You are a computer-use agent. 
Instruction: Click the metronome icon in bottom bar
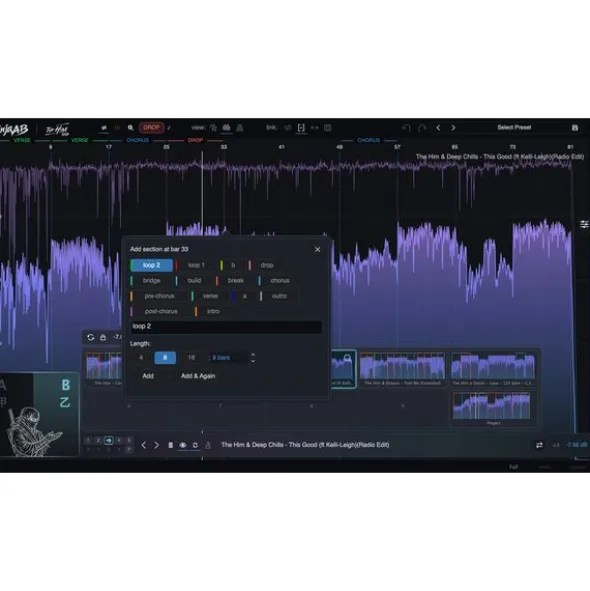208,446
